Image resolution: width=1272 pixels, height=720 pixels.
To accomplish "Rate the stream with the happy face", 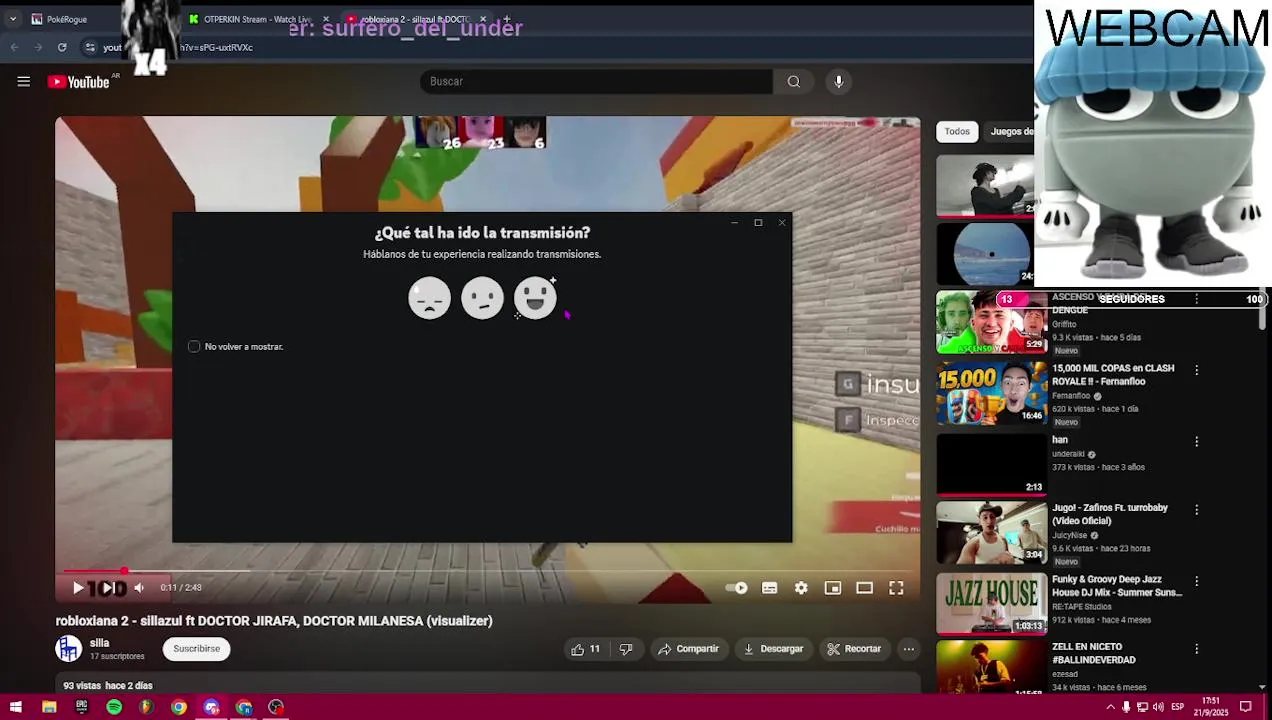I will pyautogui.click(x=535, y=298).
